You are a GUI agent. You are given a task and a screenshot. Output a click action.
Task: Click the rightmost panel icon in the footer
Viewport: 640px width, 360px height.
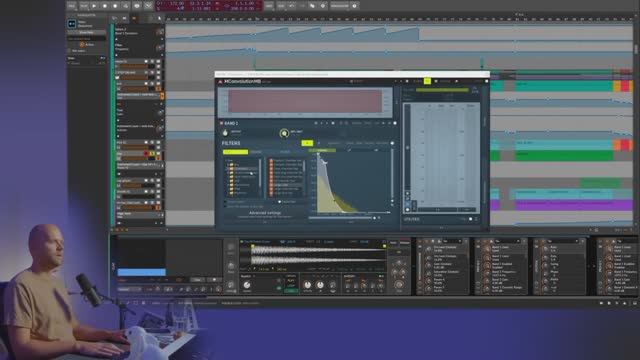click(634, 303)
